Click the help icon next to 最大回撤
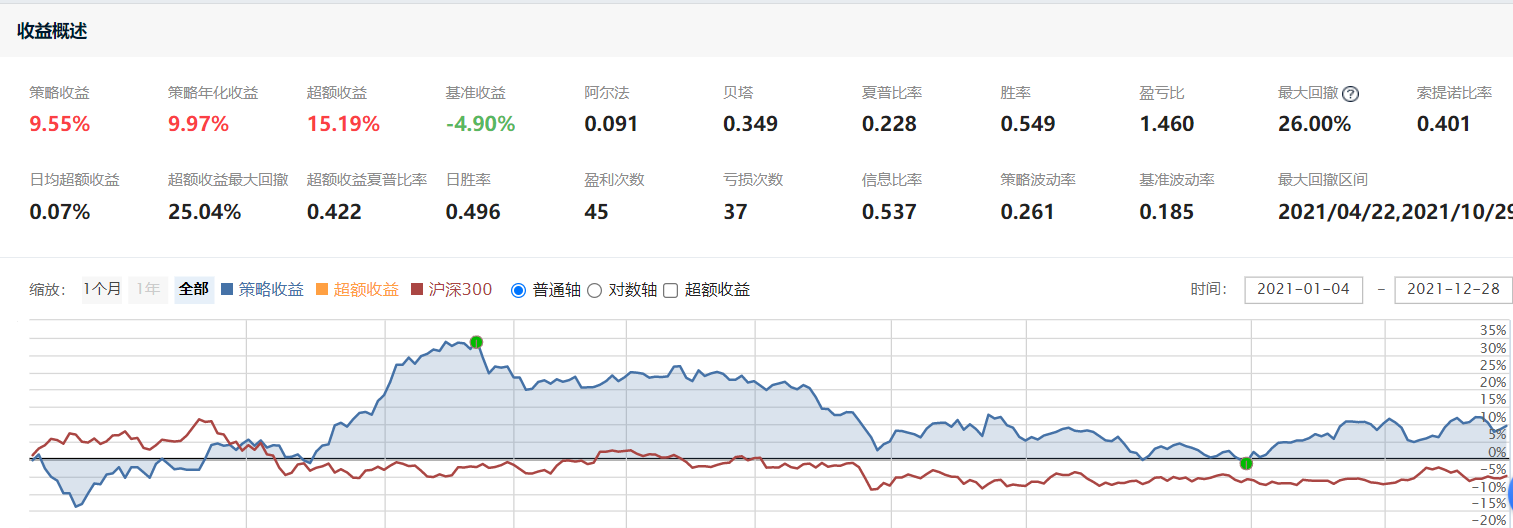 click(x=1350, y=94)
